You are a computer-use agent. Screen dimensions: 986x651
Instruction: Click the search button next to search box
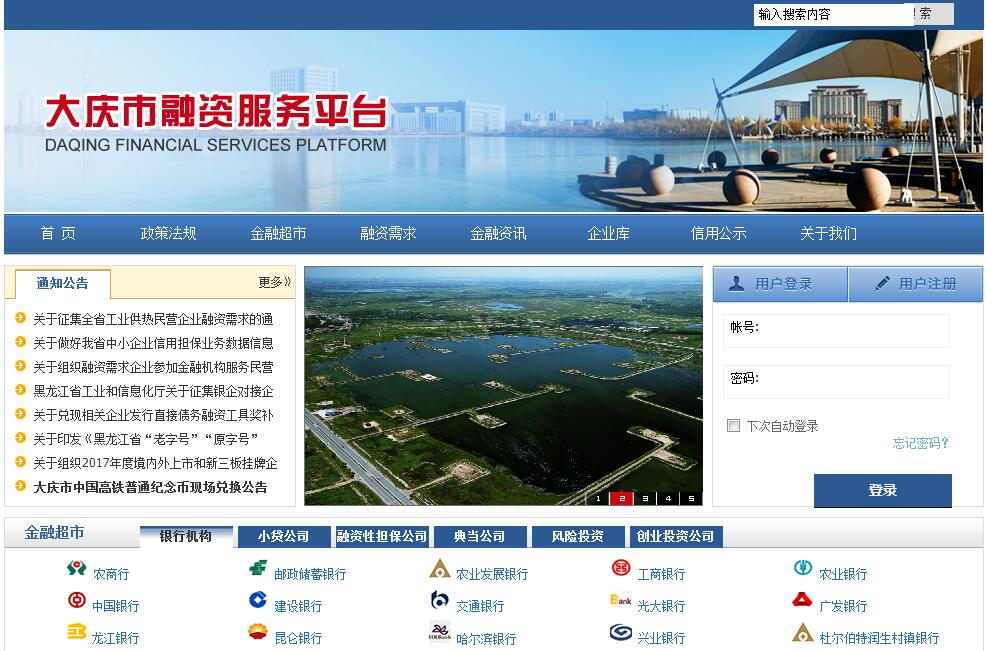pos(933,14)
